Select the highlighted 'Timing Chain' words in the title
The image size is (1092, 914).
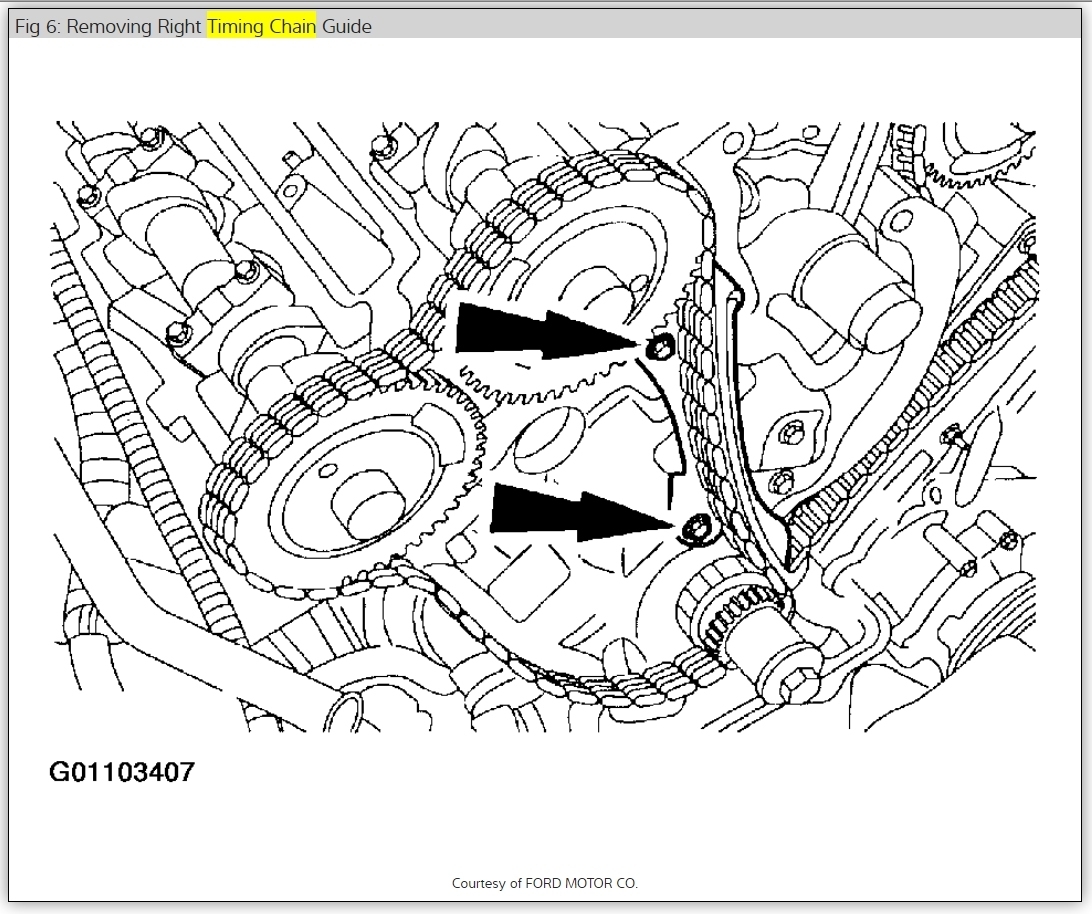click(261, 26)
